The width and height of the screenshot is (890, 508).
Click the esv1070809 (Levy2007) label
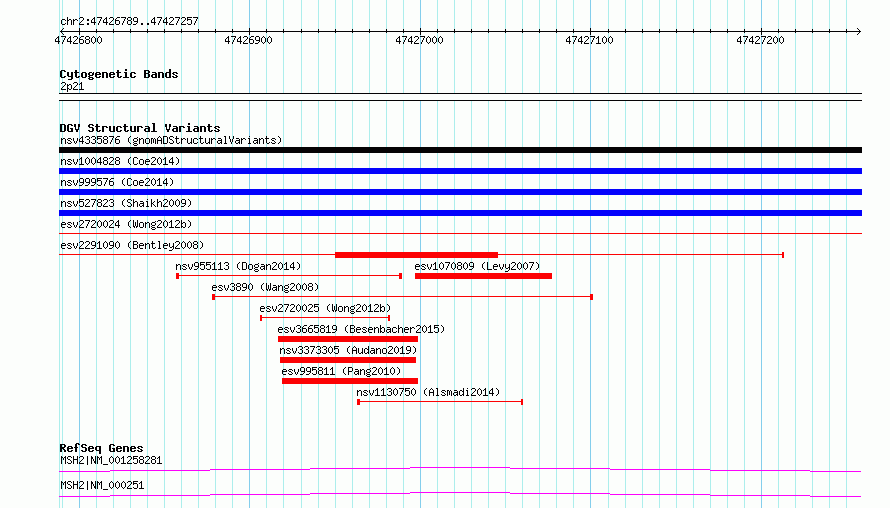coord(477,266)
